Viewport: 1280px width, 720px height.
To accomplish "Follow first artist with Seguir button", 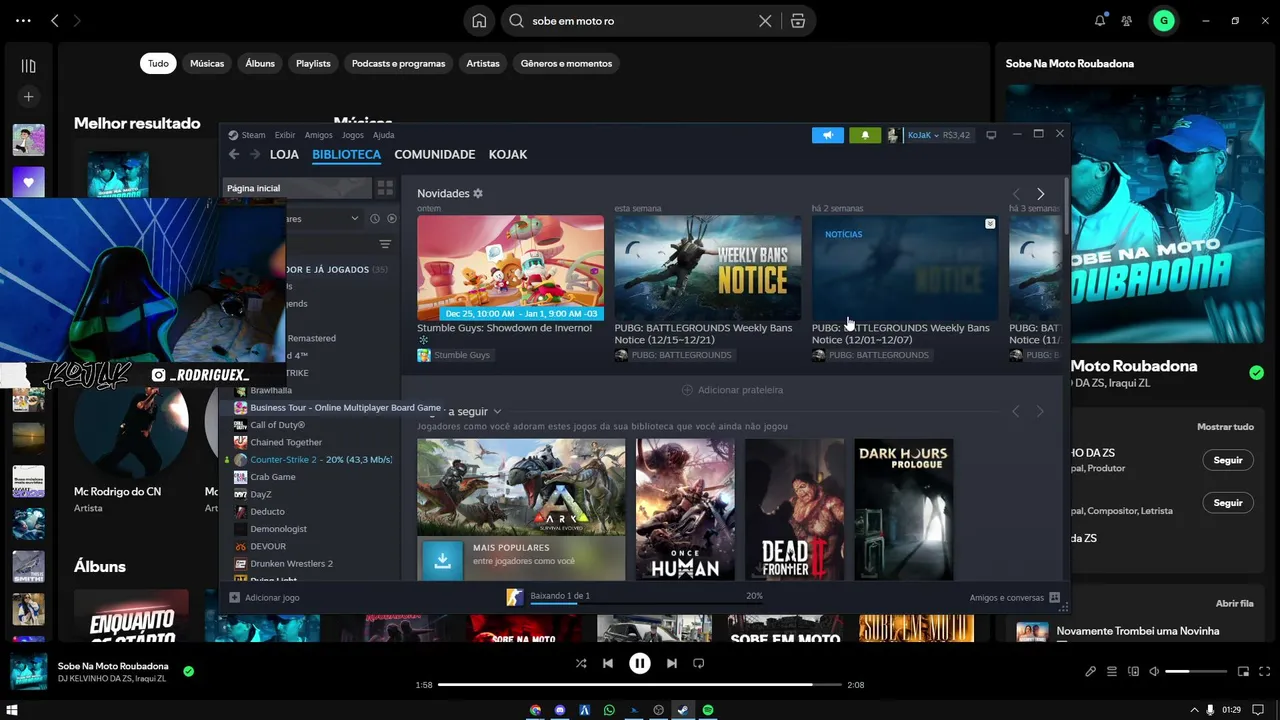I will [x=1228, y=460].
